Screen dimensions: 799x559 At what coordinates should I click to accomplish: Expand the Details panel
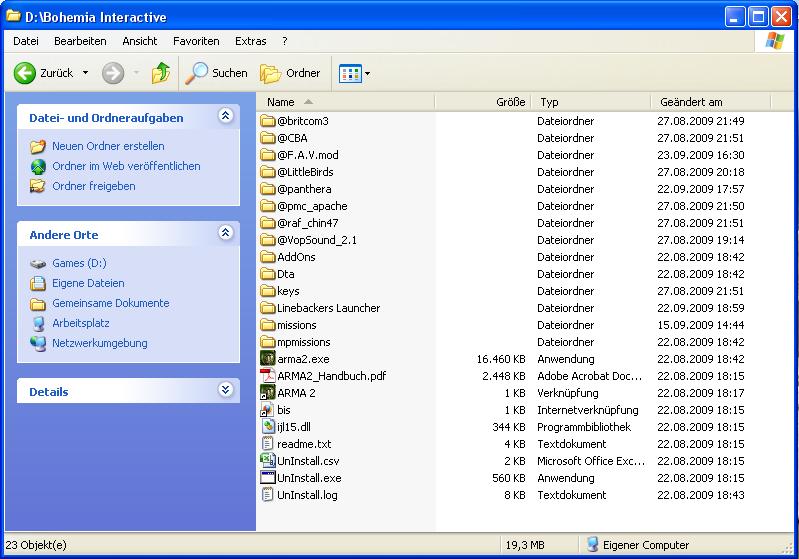(226, 390)
